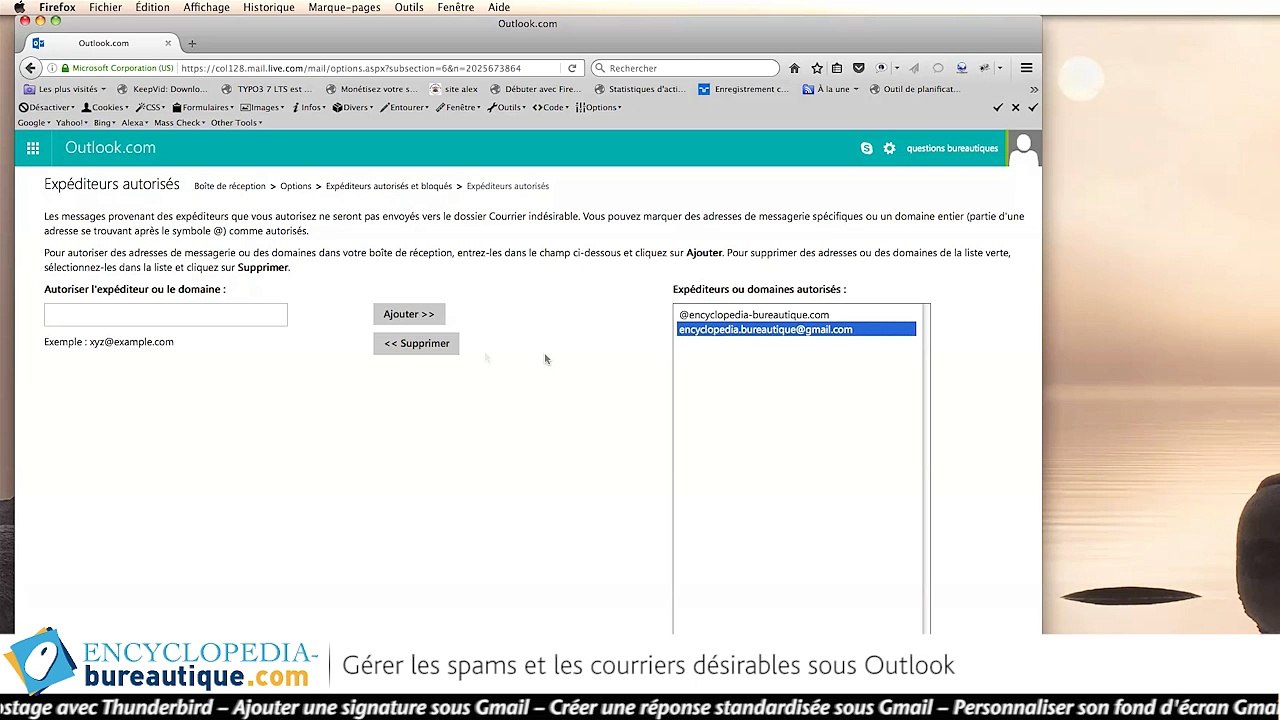Click the Pocket icon in toolbar
The image size is (1280, 720).
[x=858, y=68]
